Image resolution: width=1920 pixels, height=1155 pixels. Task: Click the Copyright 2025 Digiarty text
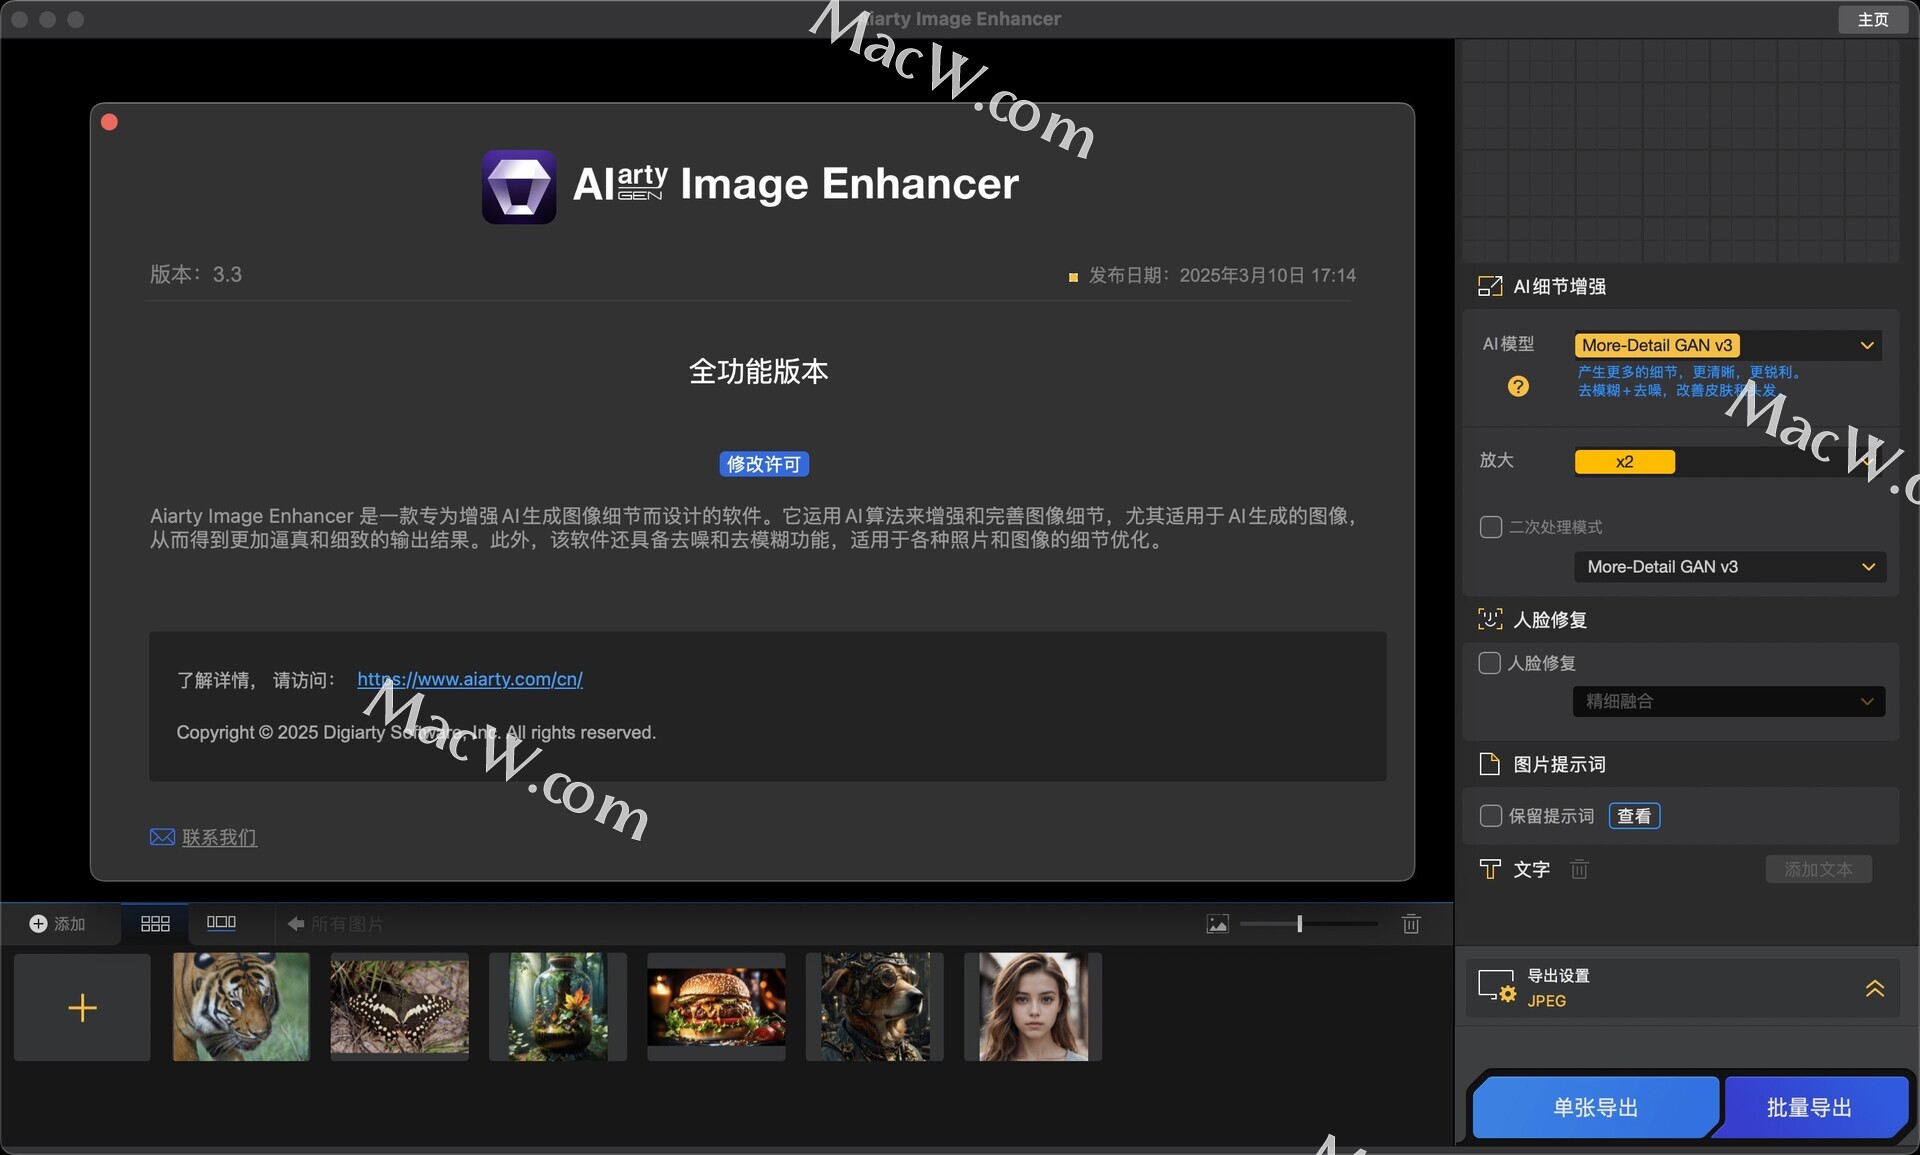pos(416,733)
